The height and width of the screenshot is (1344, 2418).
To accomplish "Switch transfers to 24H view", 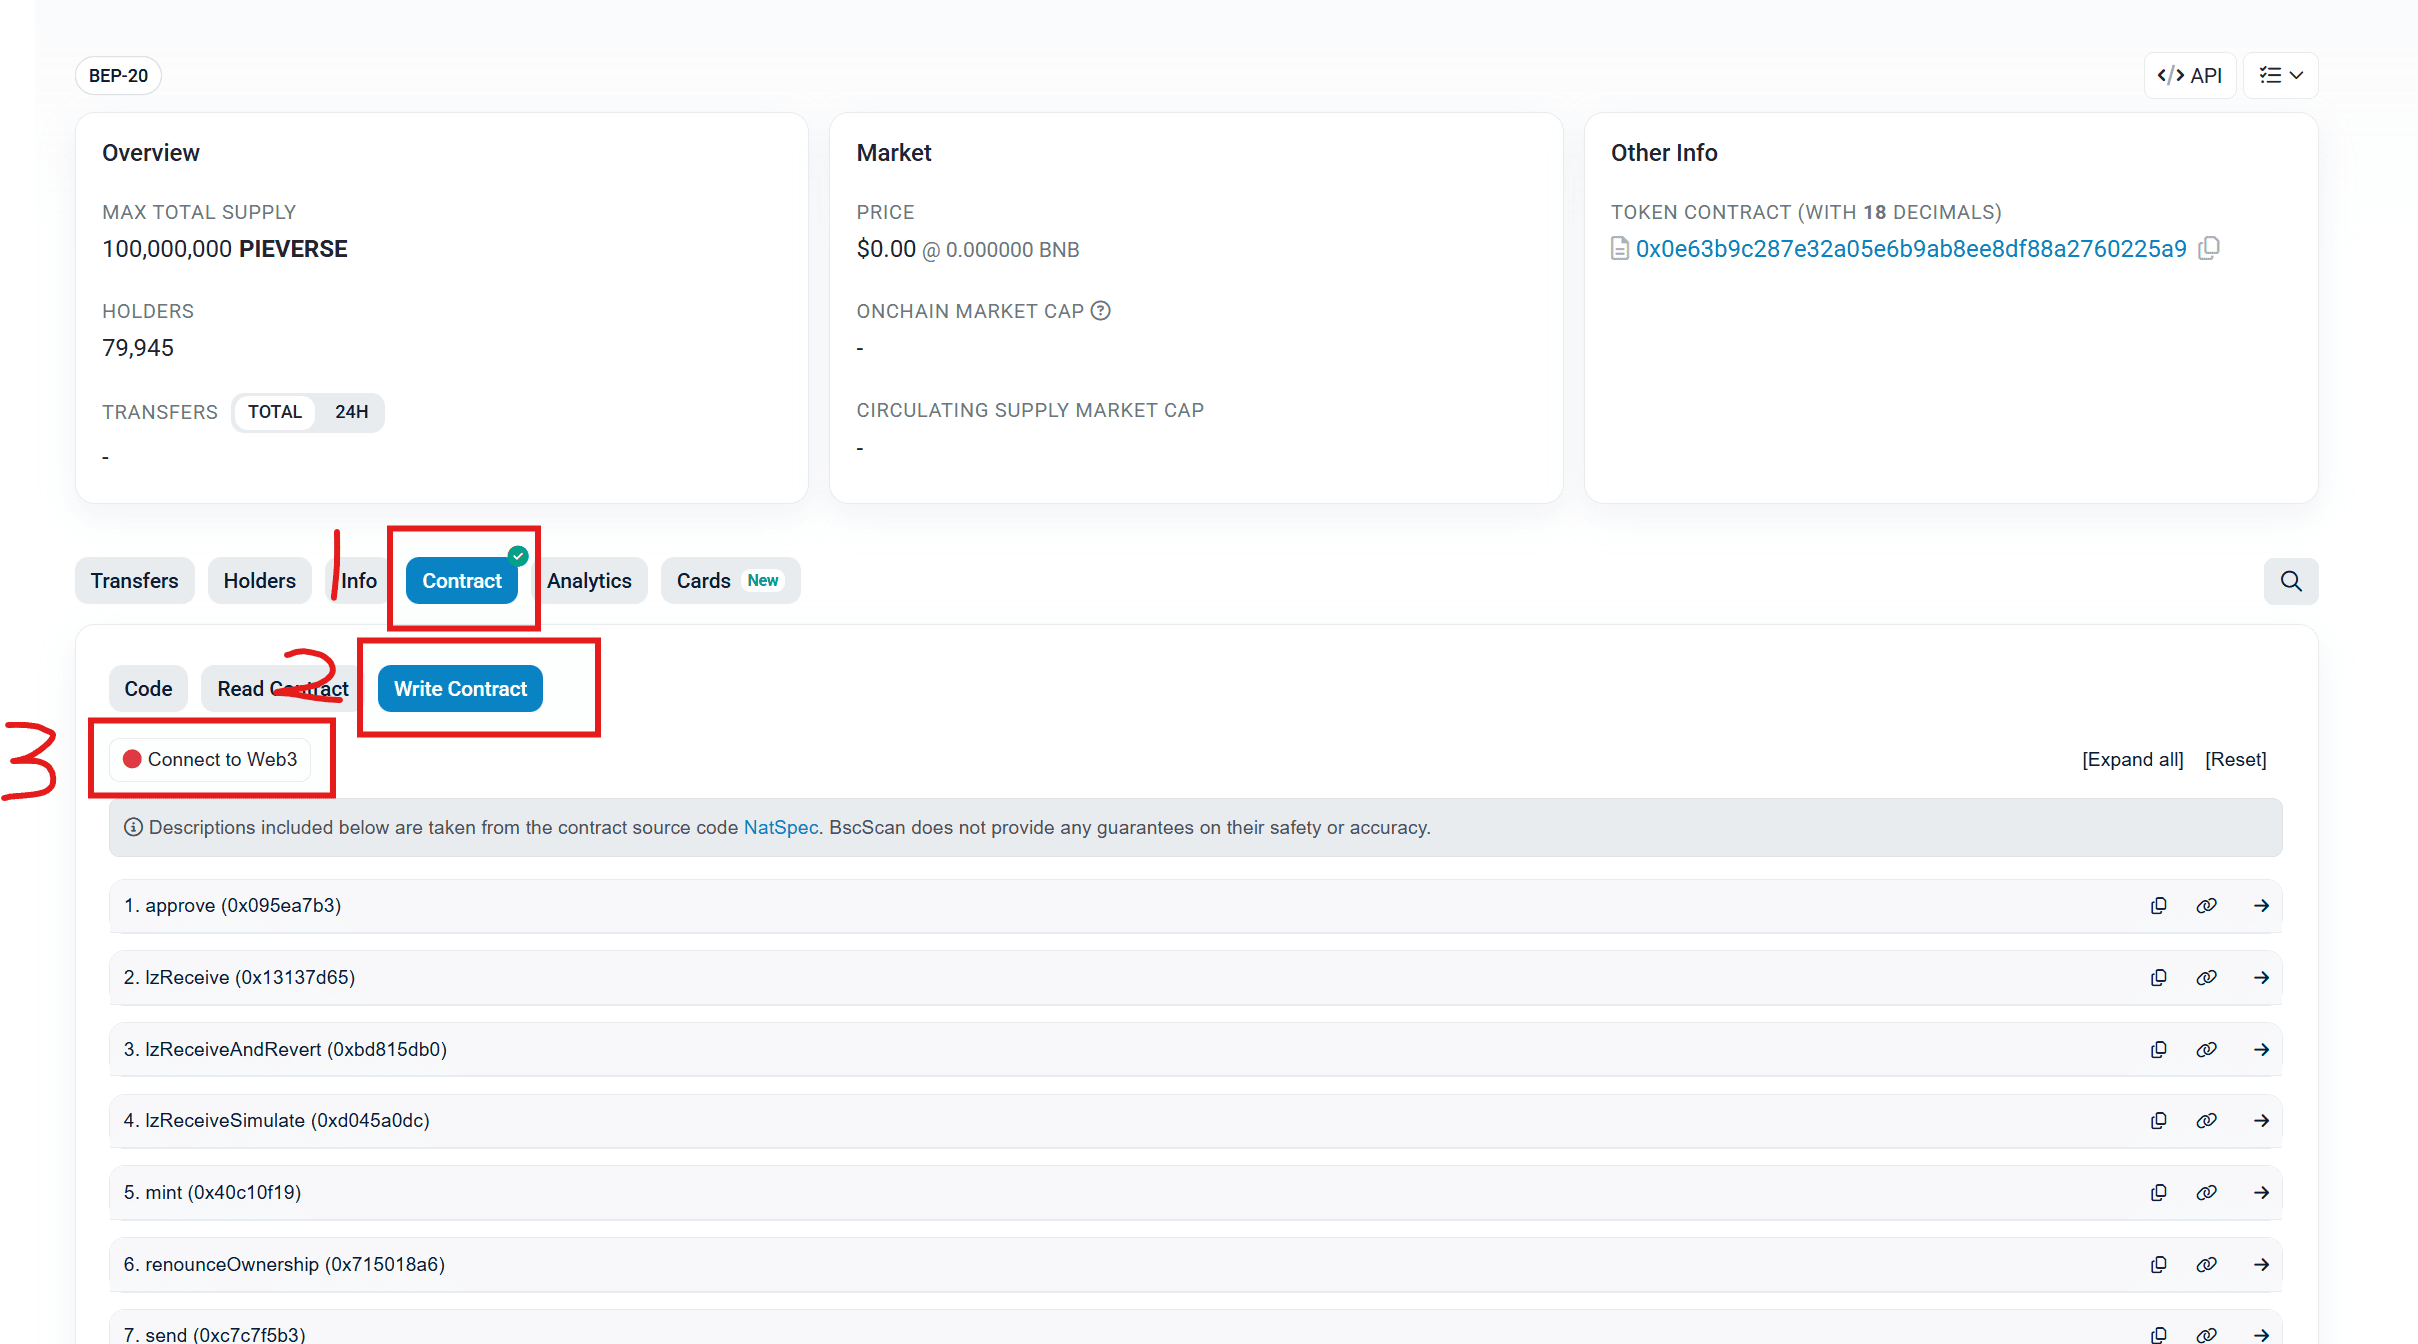I will [x=351, y=412].
